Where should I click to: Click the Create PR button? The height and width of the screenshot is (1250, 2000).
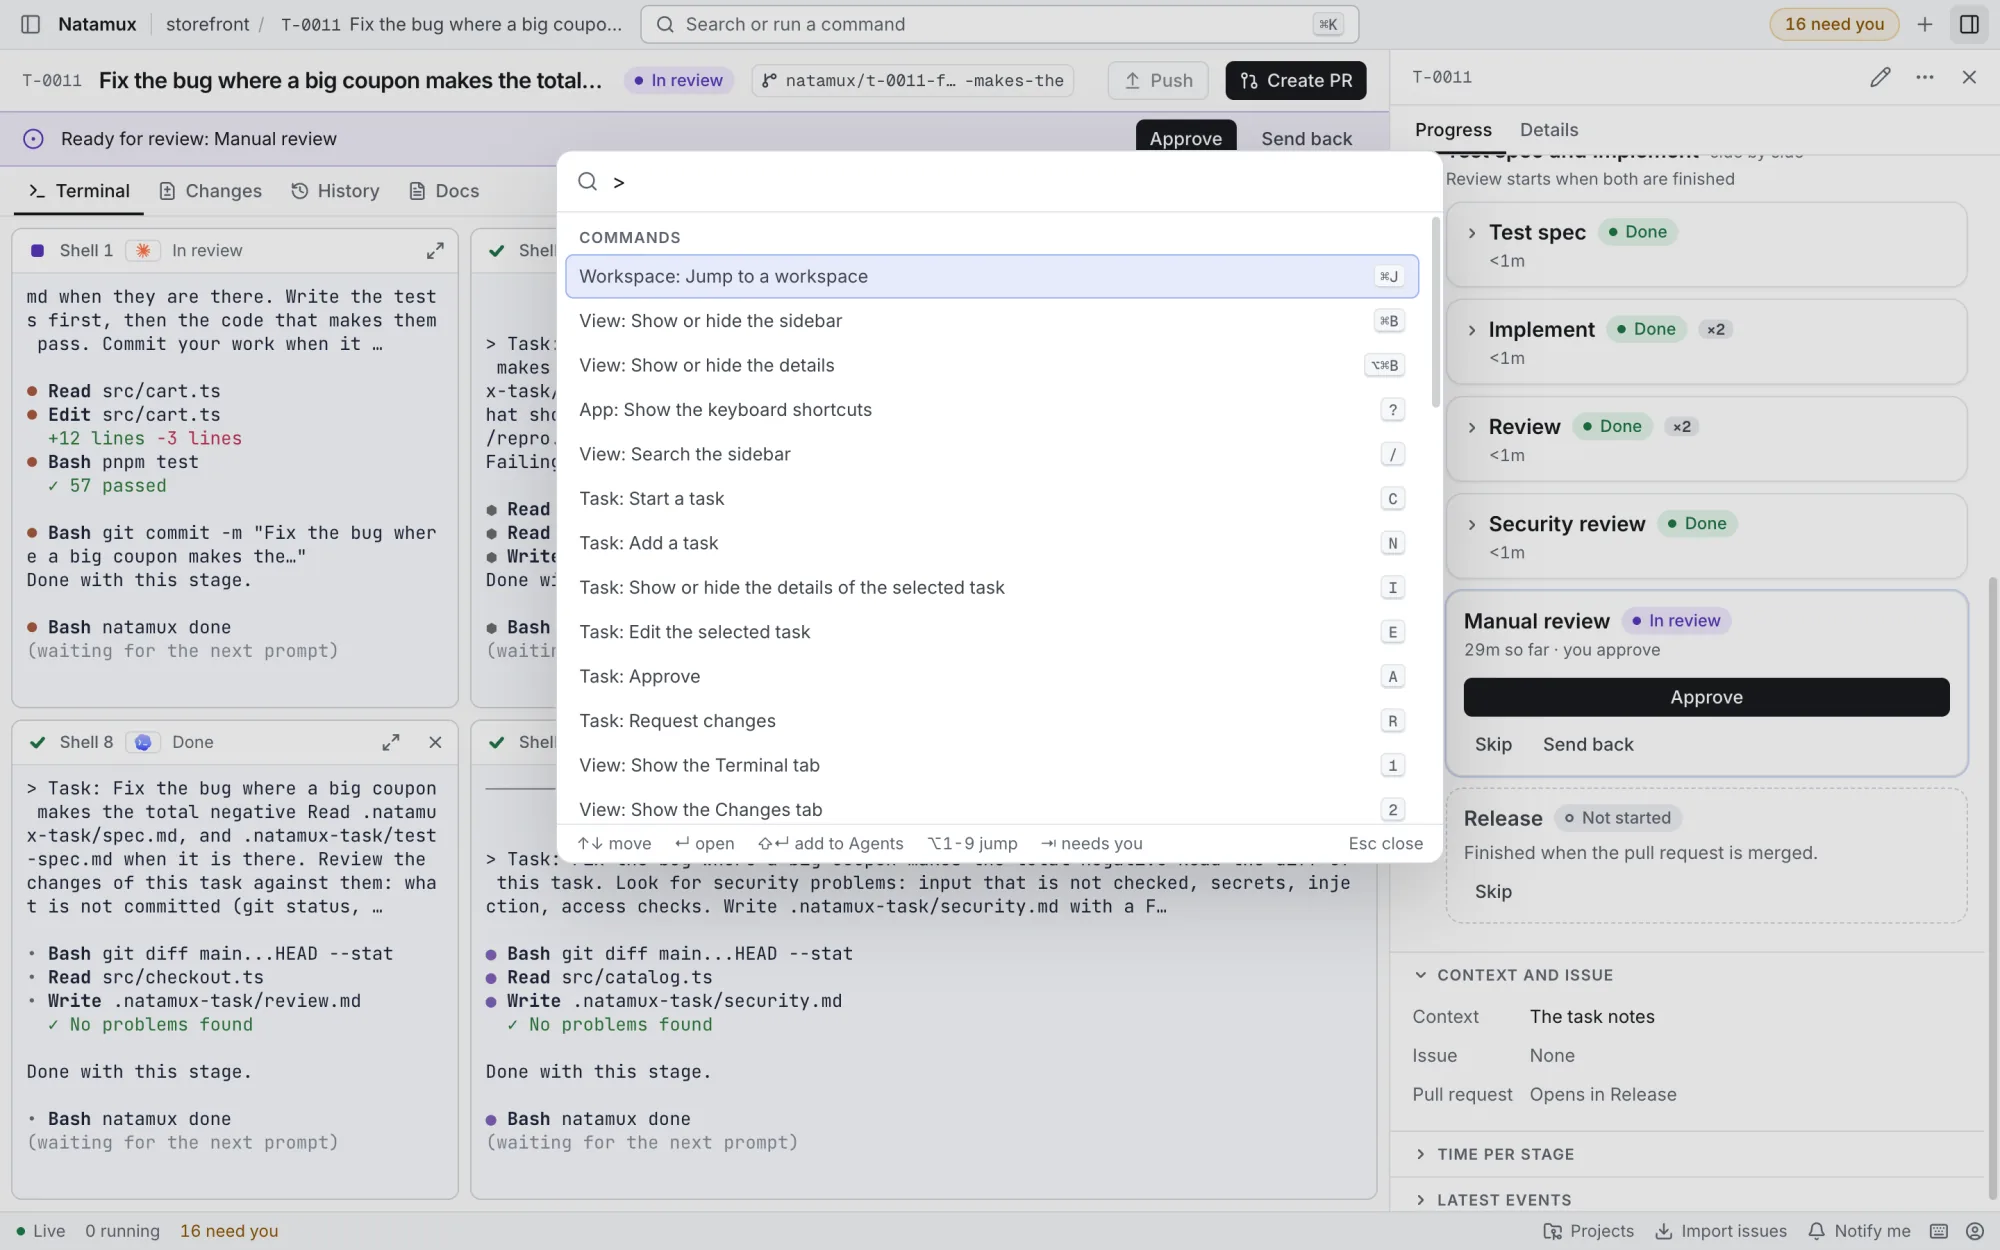(1296, 81)
